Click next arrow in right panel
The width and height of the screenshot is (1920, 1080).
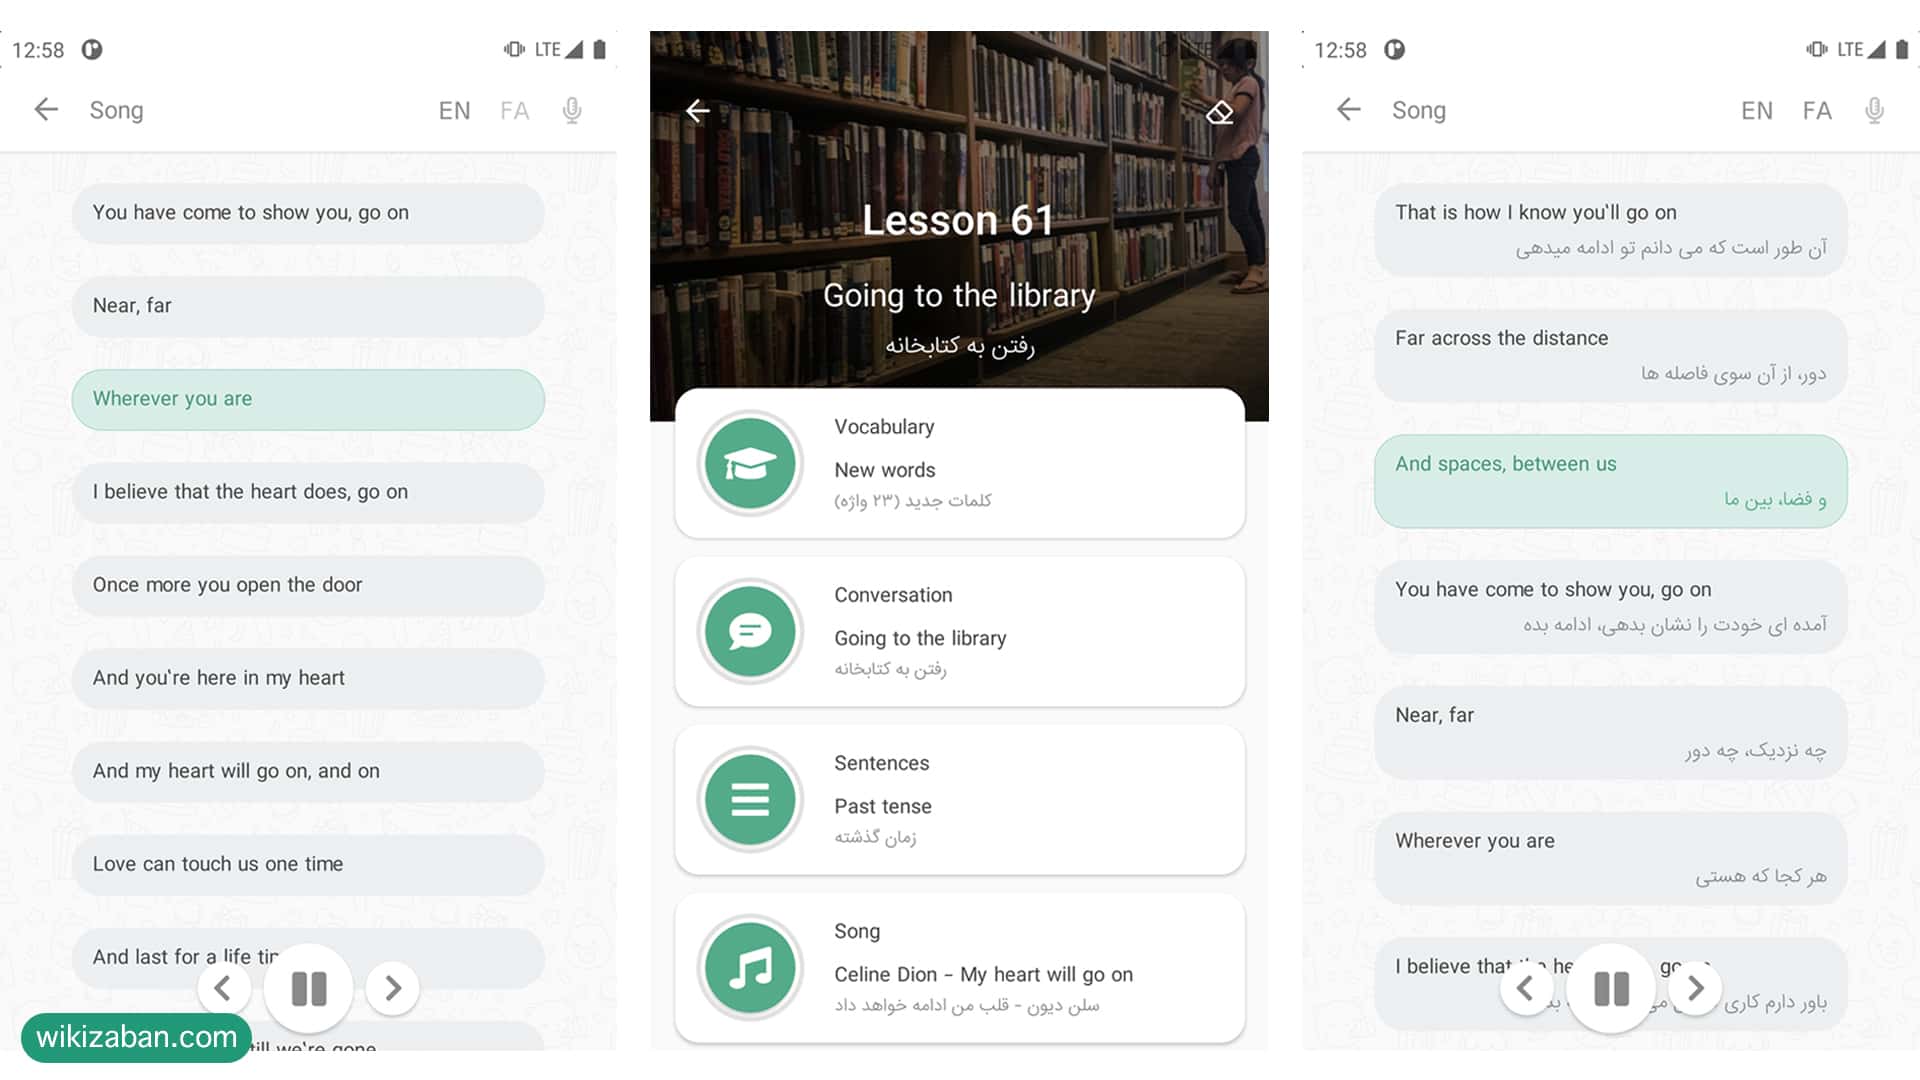[1695, 986]
